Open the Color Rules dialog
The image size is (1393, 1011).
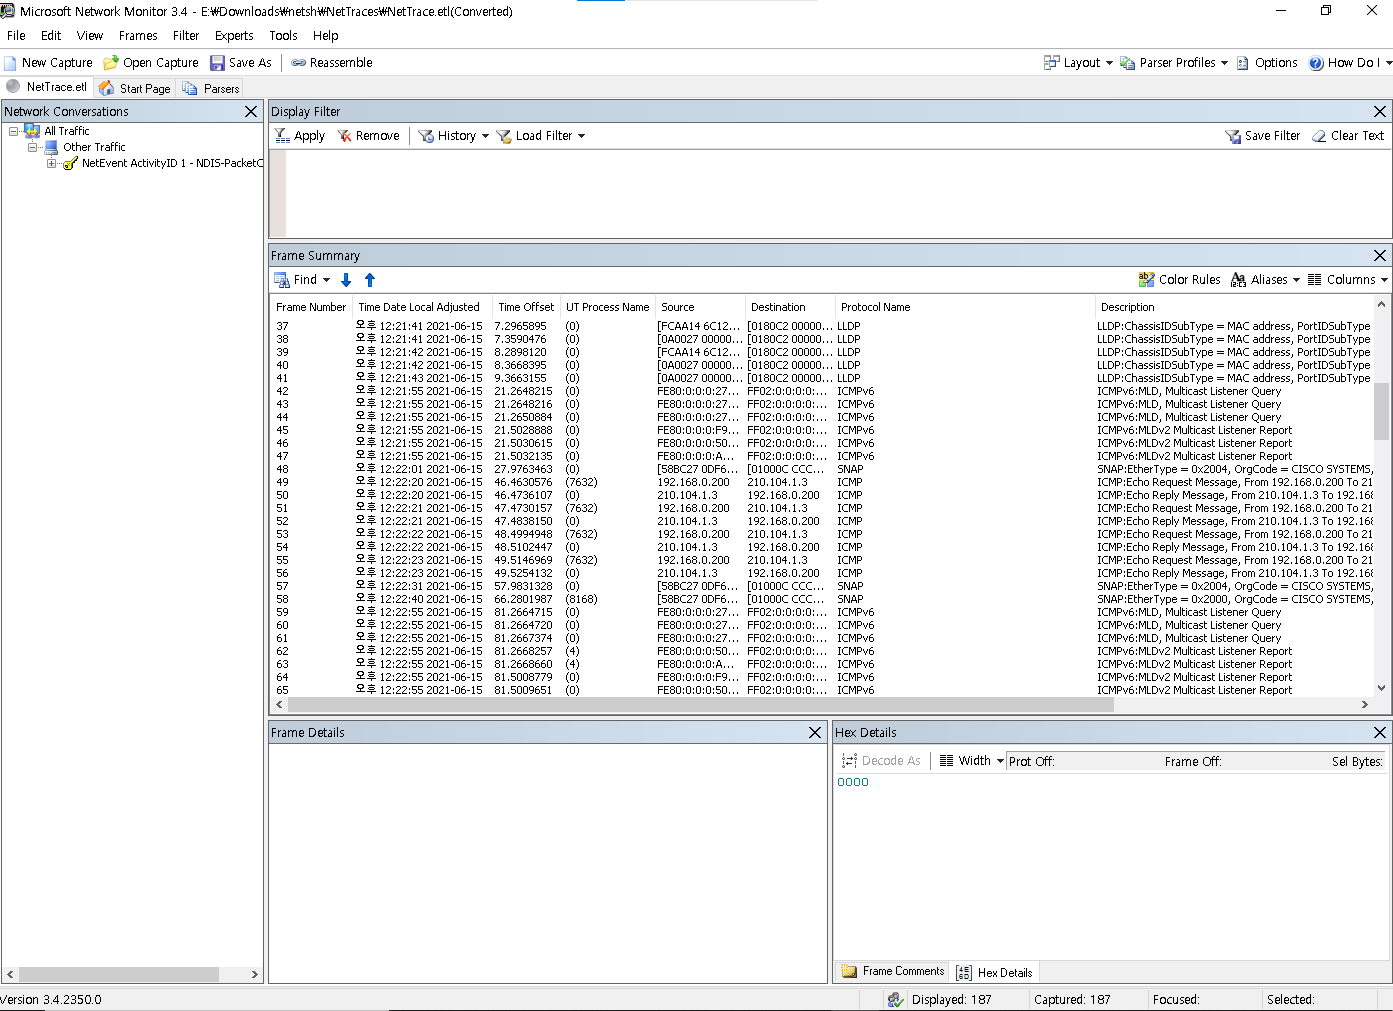tap(1179, 280)
